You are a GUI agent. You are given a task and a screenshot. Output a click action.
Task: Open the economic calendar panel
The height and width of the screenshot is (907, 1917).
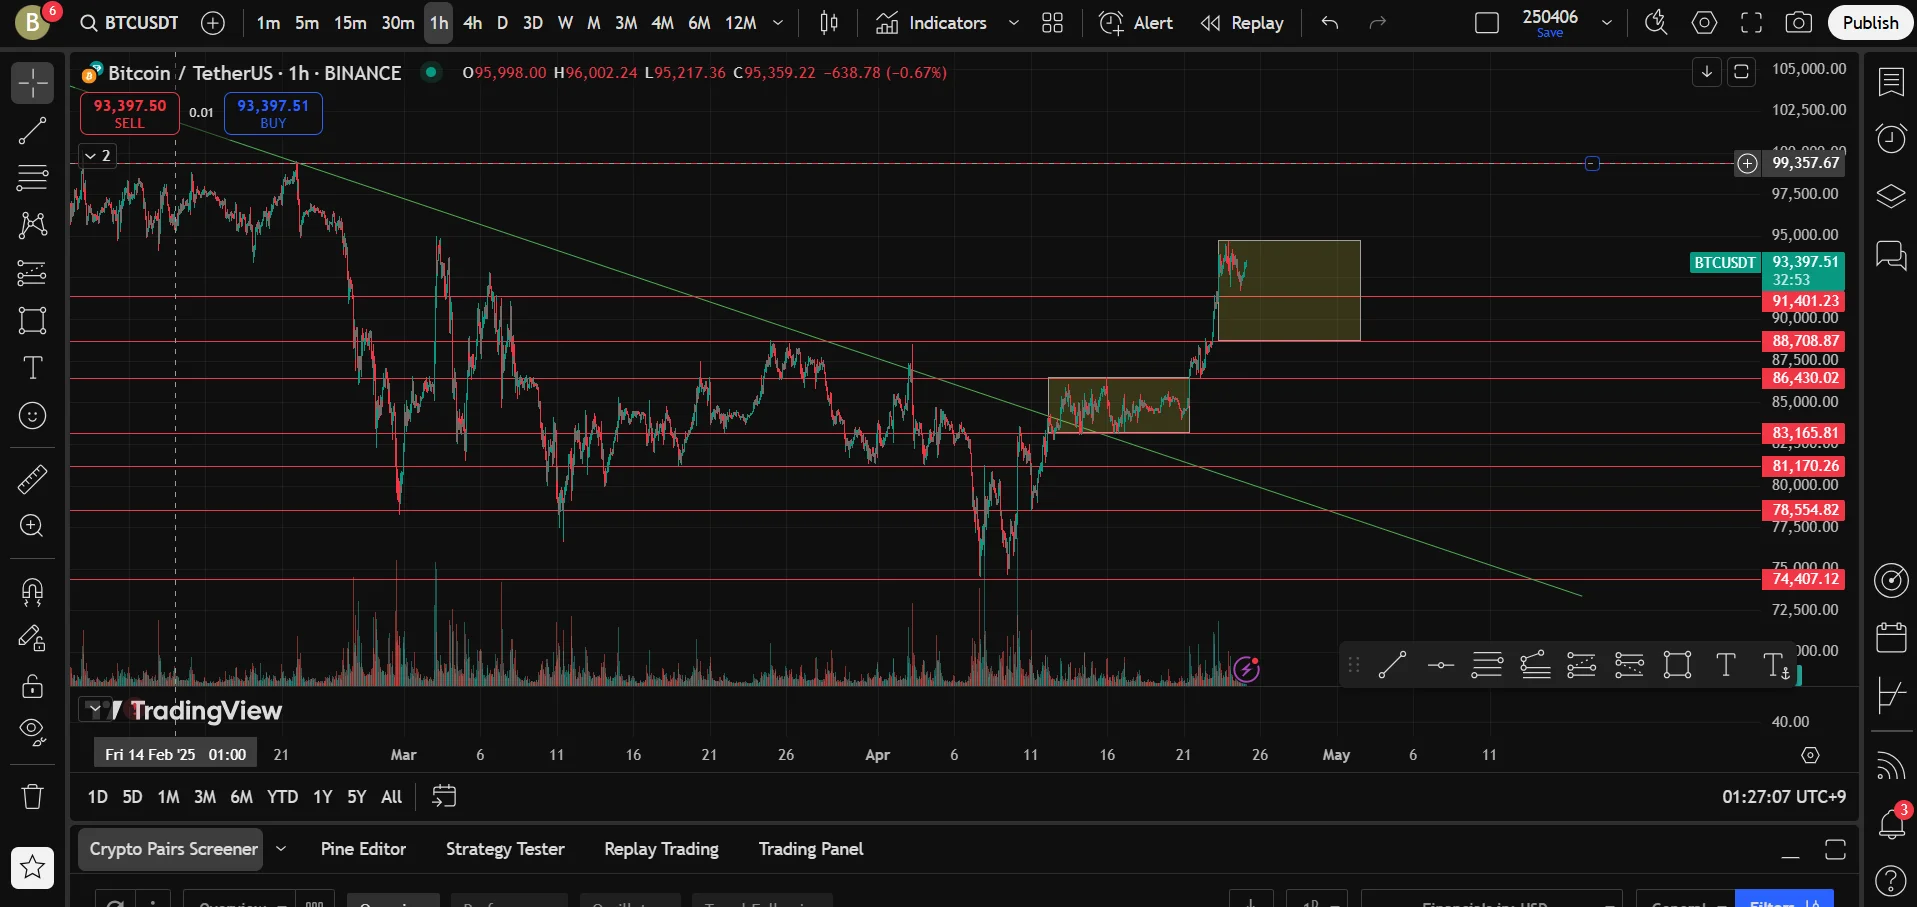(x=1891, y=637)
